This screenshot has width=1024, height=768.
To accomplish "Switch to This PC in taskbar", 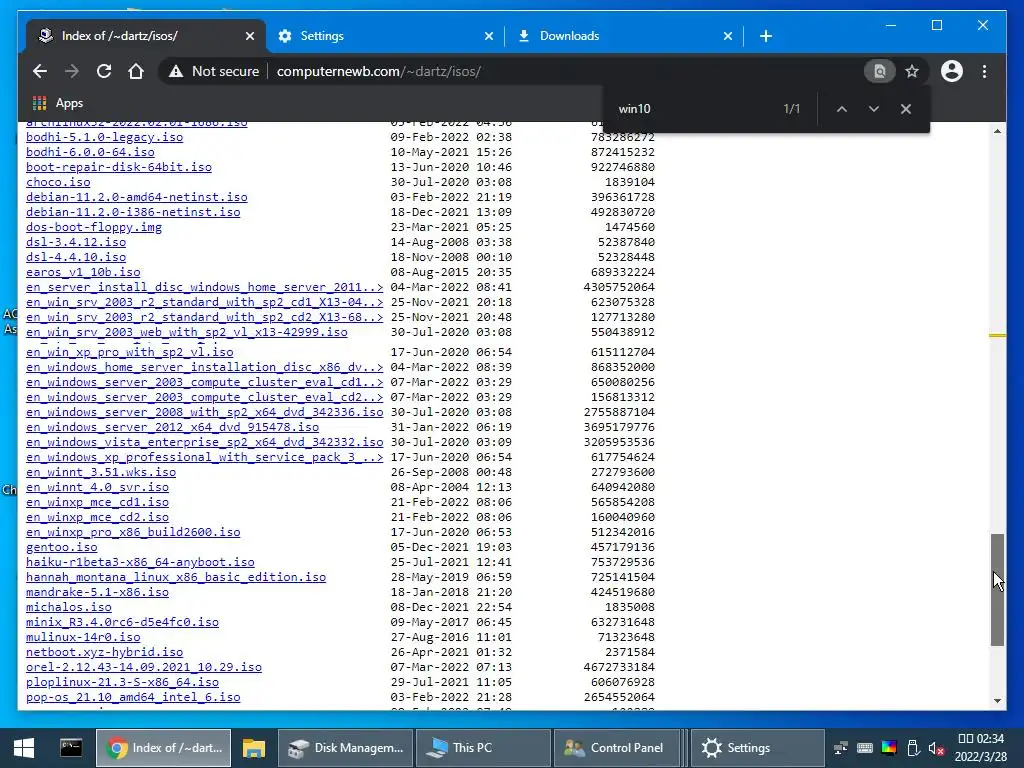I will (483, 748).
